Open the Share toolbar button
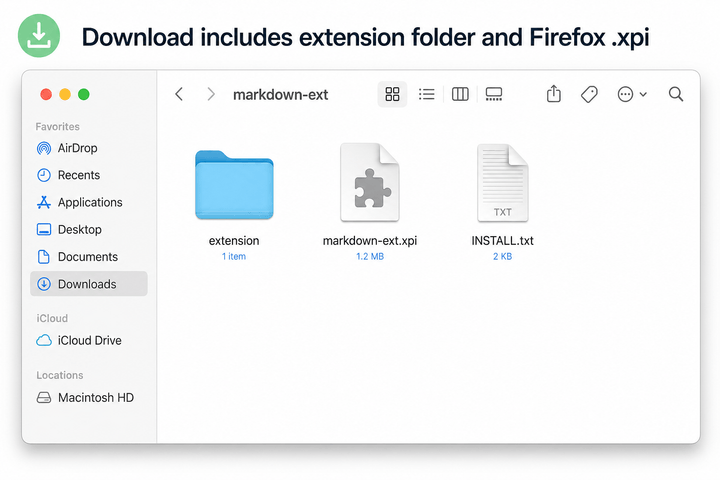Viewport: 720px width, 480px height. click(x=554, y=94)
